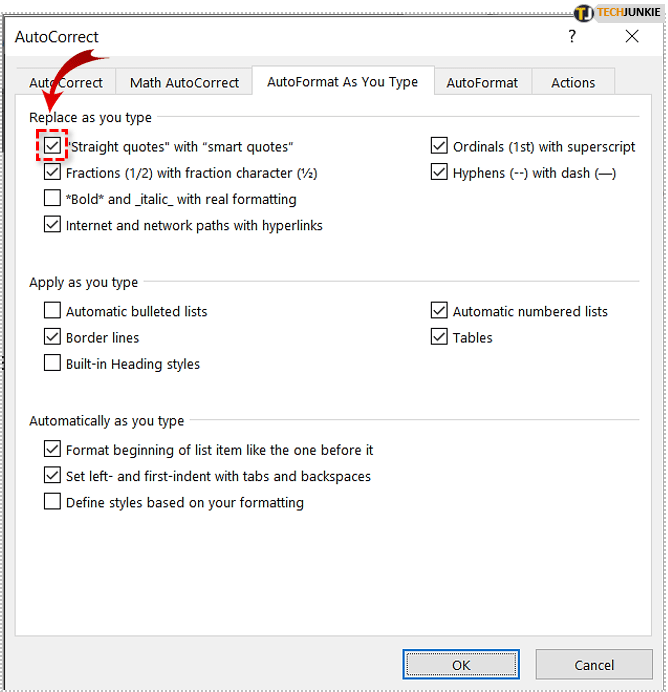Image resolution: width=668 pixels, height=692 pixels.
Task: Open the Math AutoCorrect tab
Action: [184, 83]
